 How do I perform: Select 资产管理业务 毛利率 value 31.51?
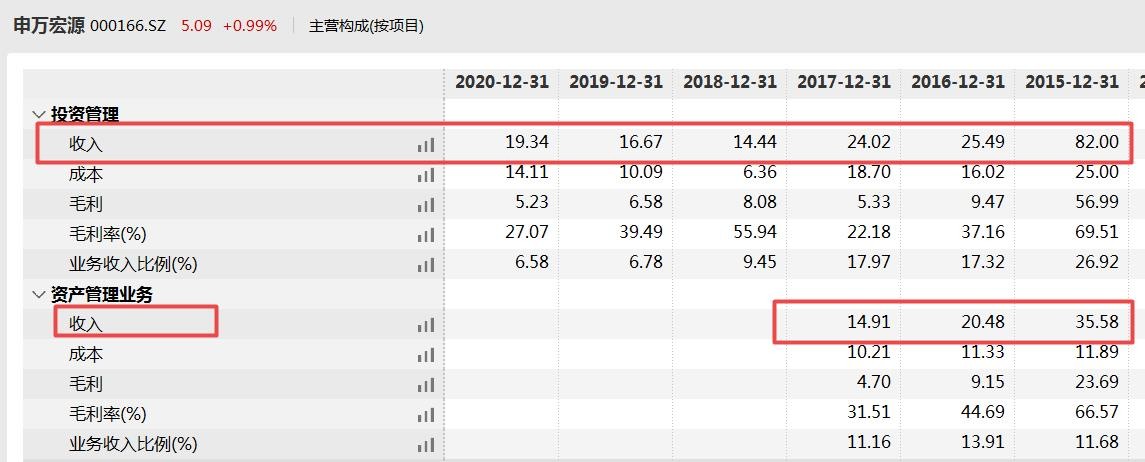click(x=869, y=412)
